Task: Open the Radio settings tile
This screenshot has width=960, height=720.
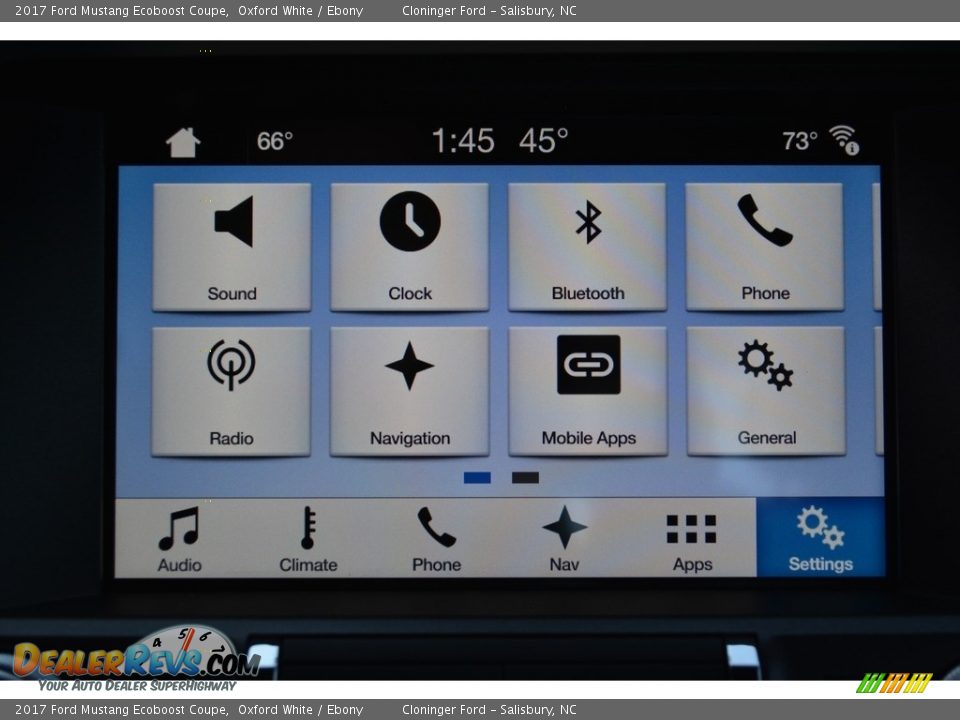Action: (x=231, y=391)
